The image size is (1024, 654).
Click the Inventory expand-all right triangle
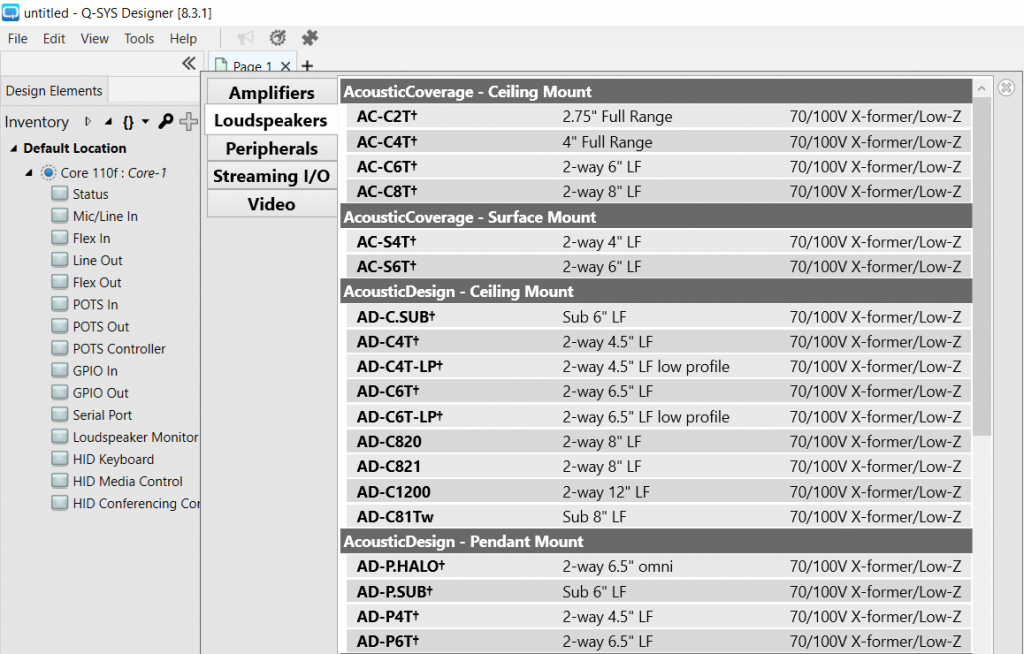tap(88, 122)
